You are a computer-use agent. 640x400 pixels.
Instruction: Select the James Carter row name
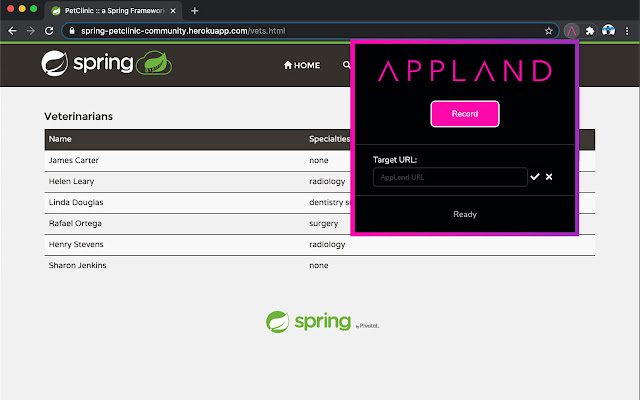pyautogui.click(x=74, y=160)
